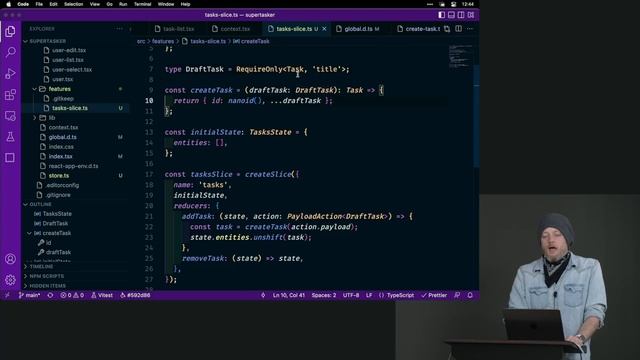Click features in the breadcrumb path
The height and width of the screenshot is (360, 640).
(x=163, y=41)
